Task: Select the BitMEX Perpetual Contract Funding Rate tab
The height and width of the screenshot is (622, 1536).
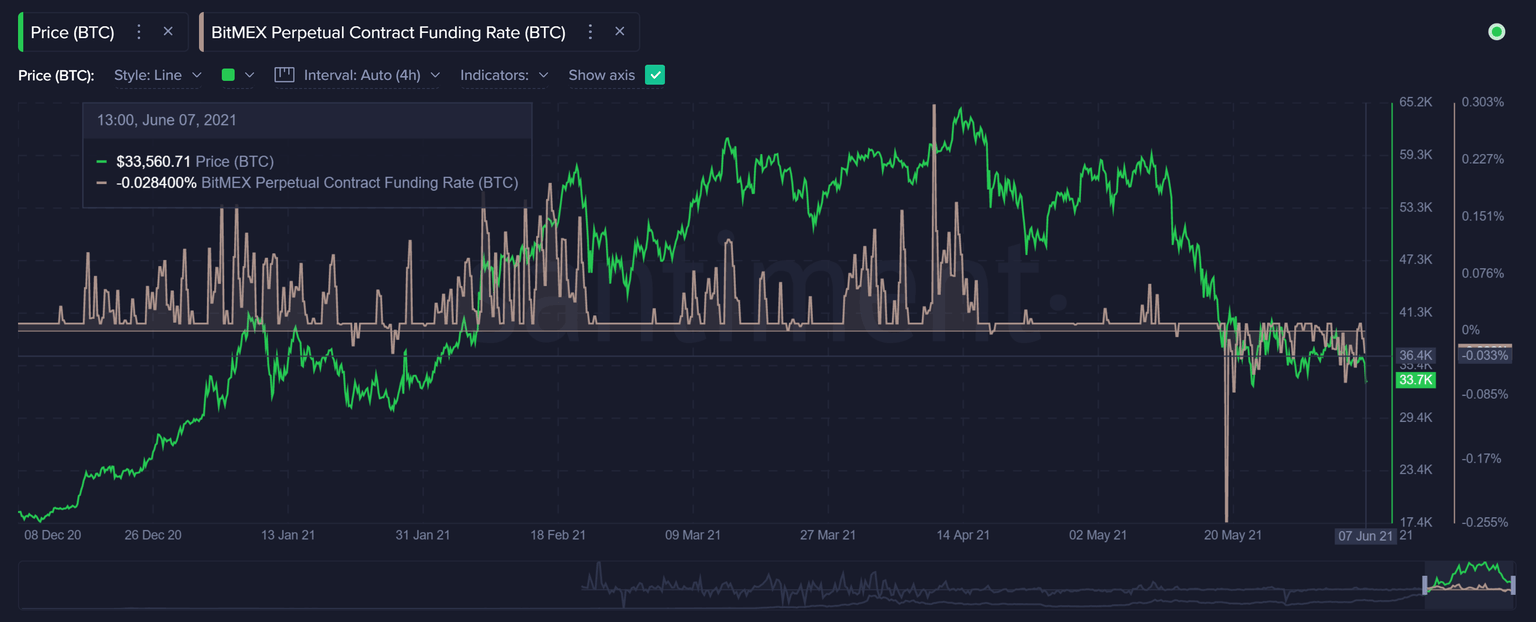Action: point(390,31)
